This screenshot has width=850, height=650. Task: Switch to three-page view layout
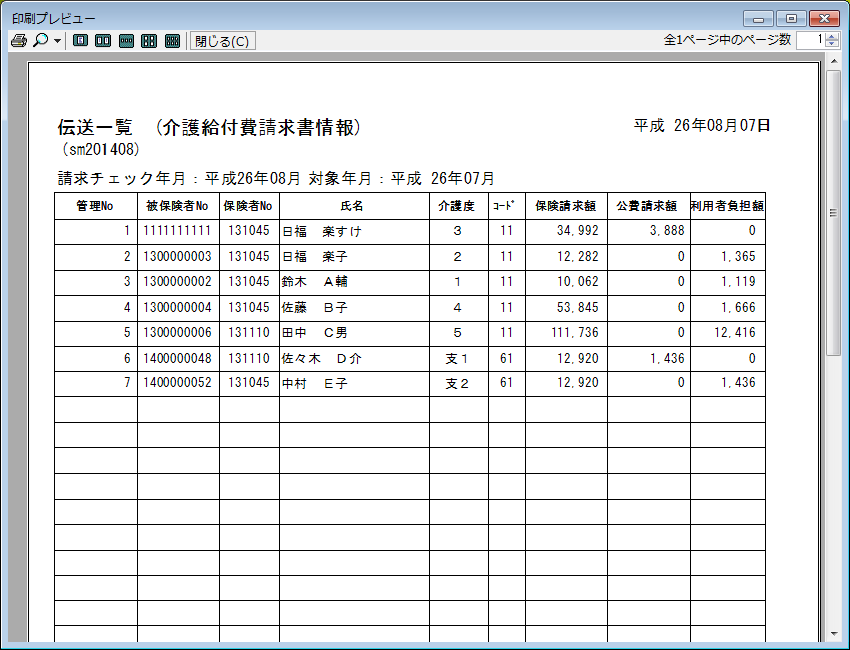(x=126, y=41)
